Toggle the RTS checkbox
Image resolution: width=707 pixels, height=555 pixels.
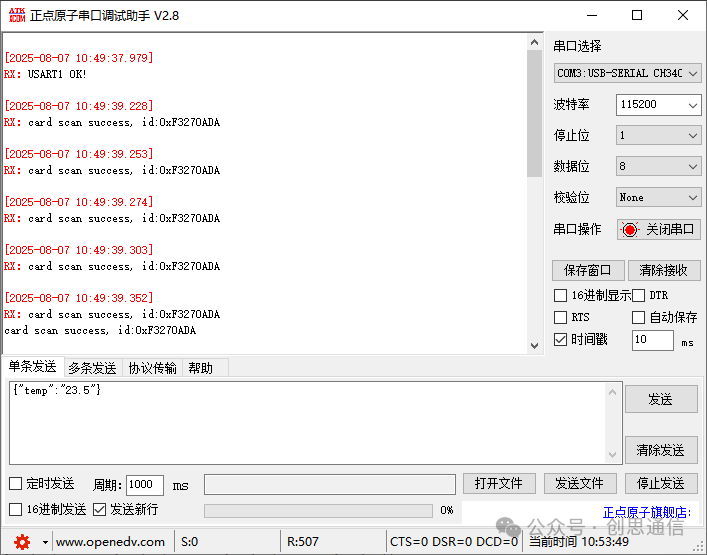[x=560, y=317]
